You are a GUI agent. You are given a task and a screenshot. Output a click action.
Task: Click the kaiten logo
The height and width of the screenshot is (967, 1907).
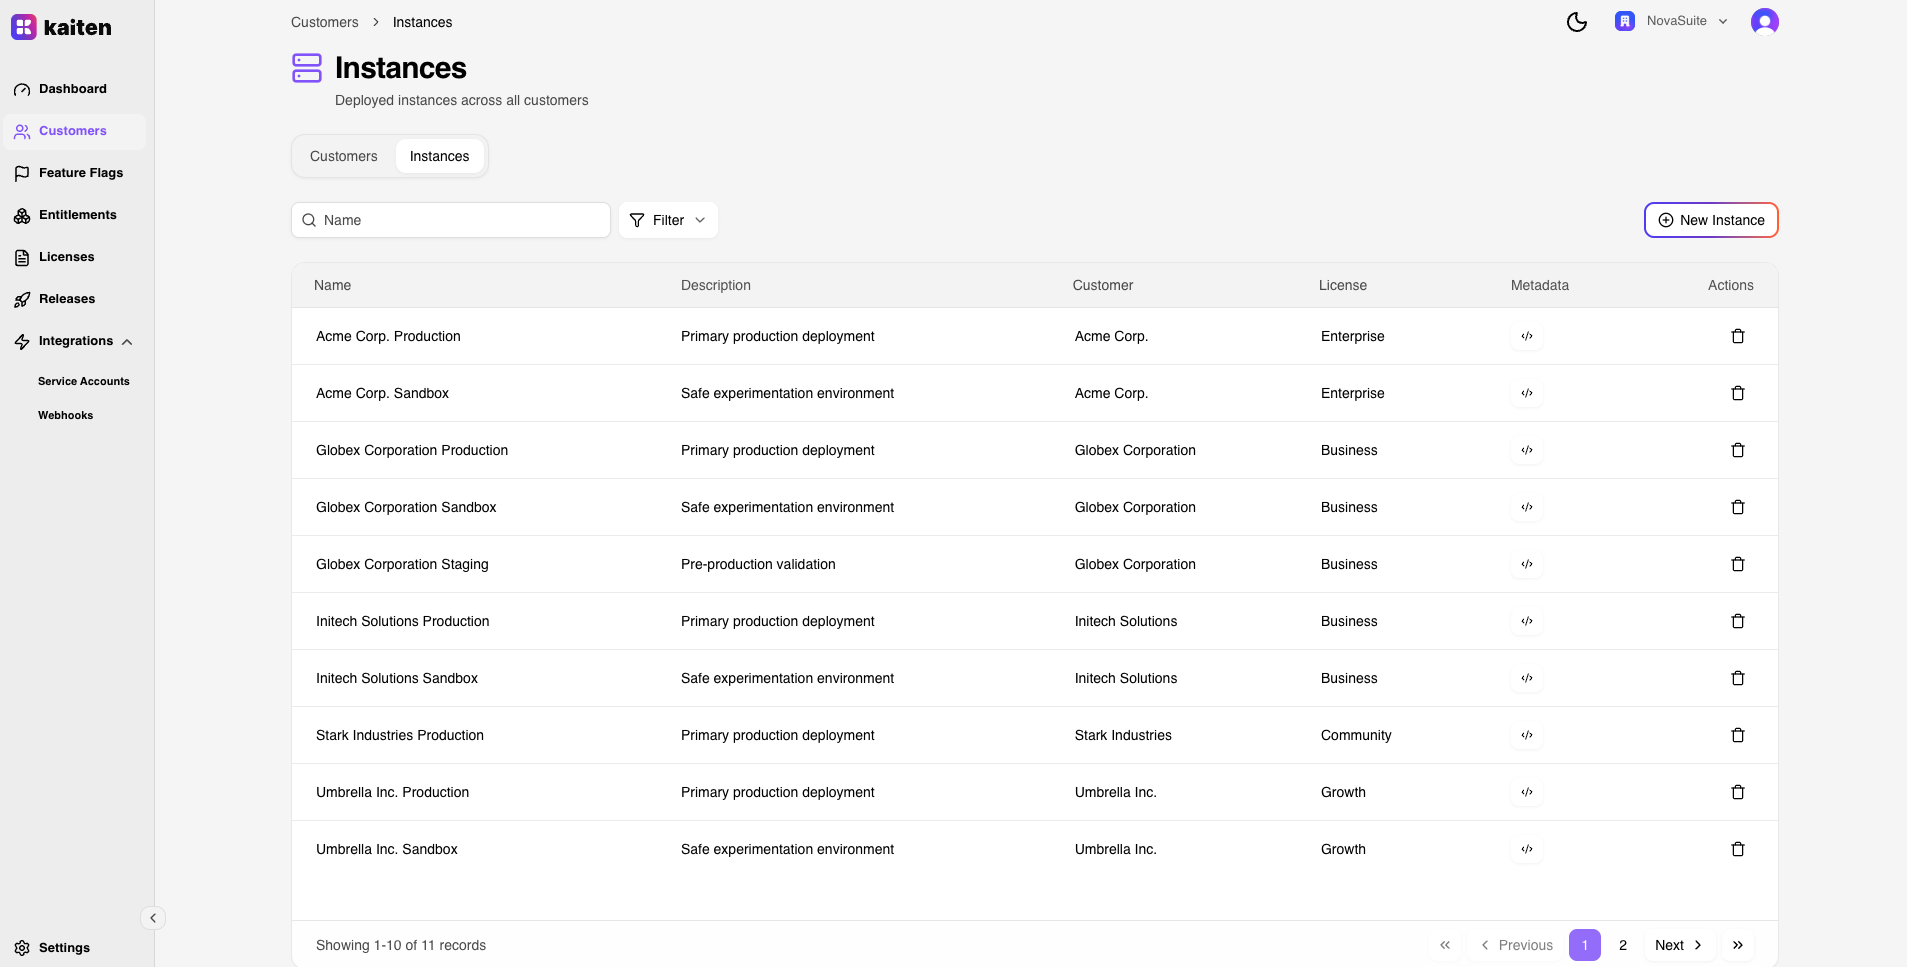[x=62, y=27]
